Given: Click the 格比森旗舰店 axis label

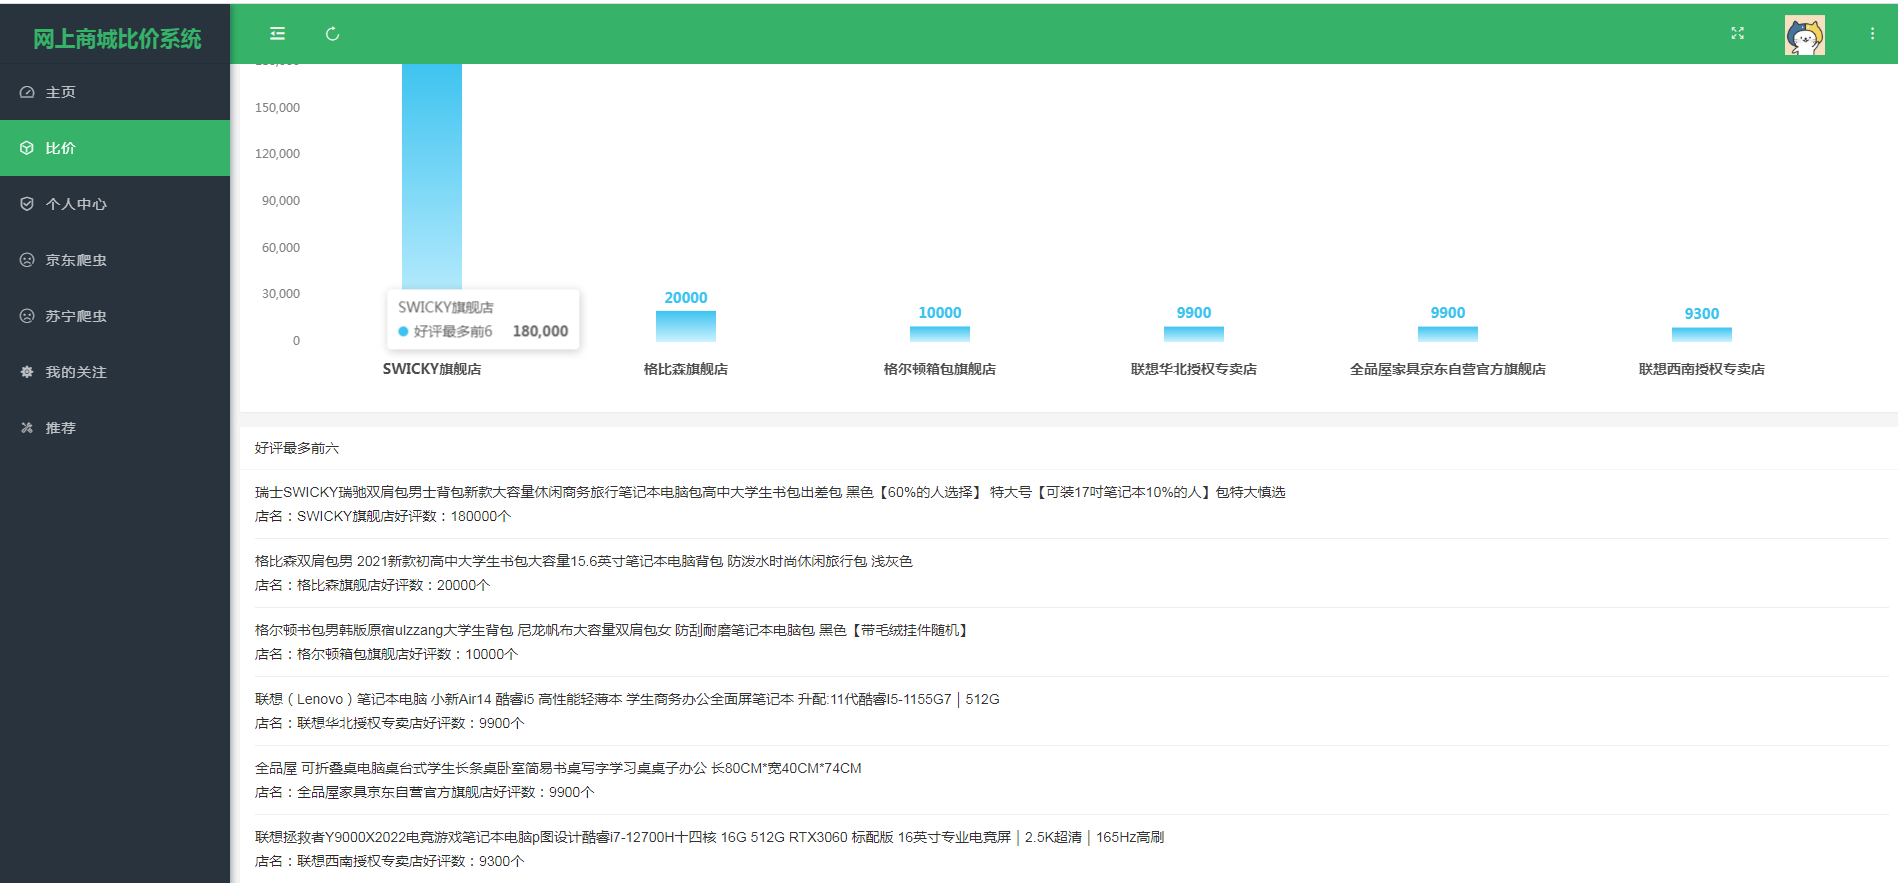Looking at the screenshot, I should point(686,369).
